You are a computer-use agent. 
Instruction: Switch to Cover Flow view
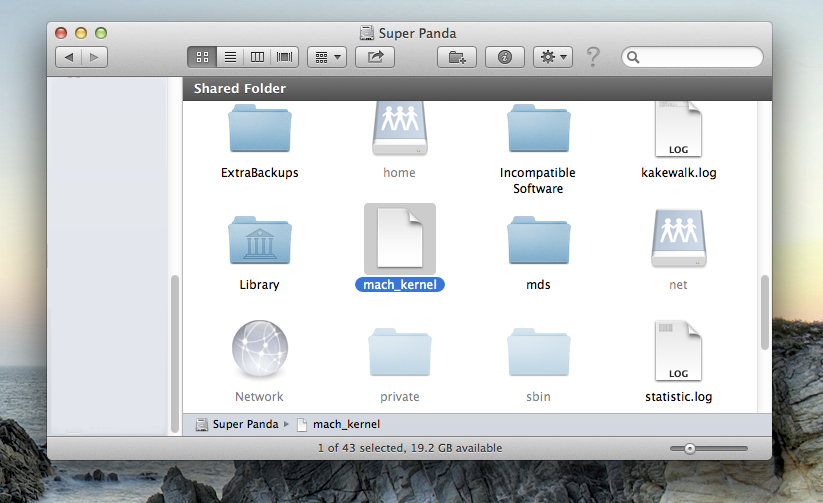point(284,57)
